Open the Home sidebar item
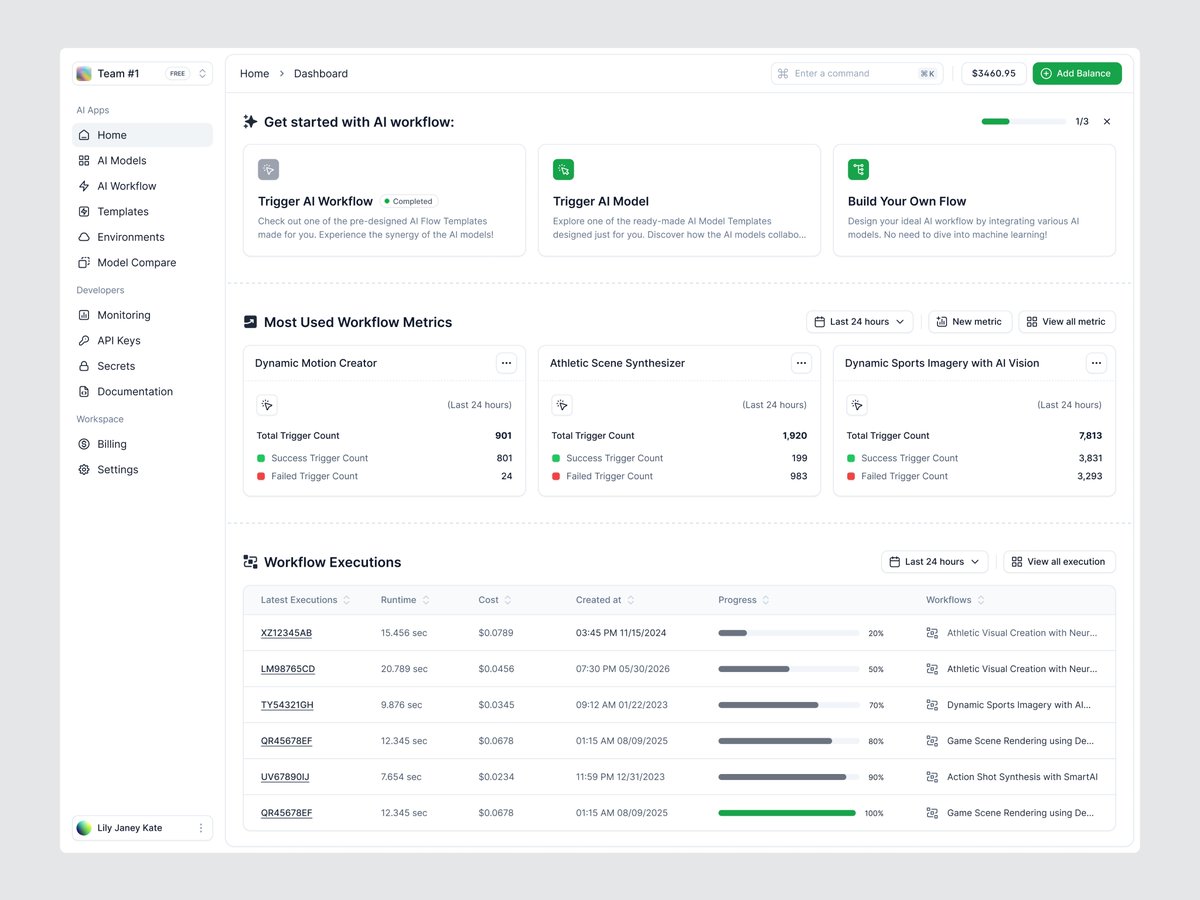 coord(142,135)
